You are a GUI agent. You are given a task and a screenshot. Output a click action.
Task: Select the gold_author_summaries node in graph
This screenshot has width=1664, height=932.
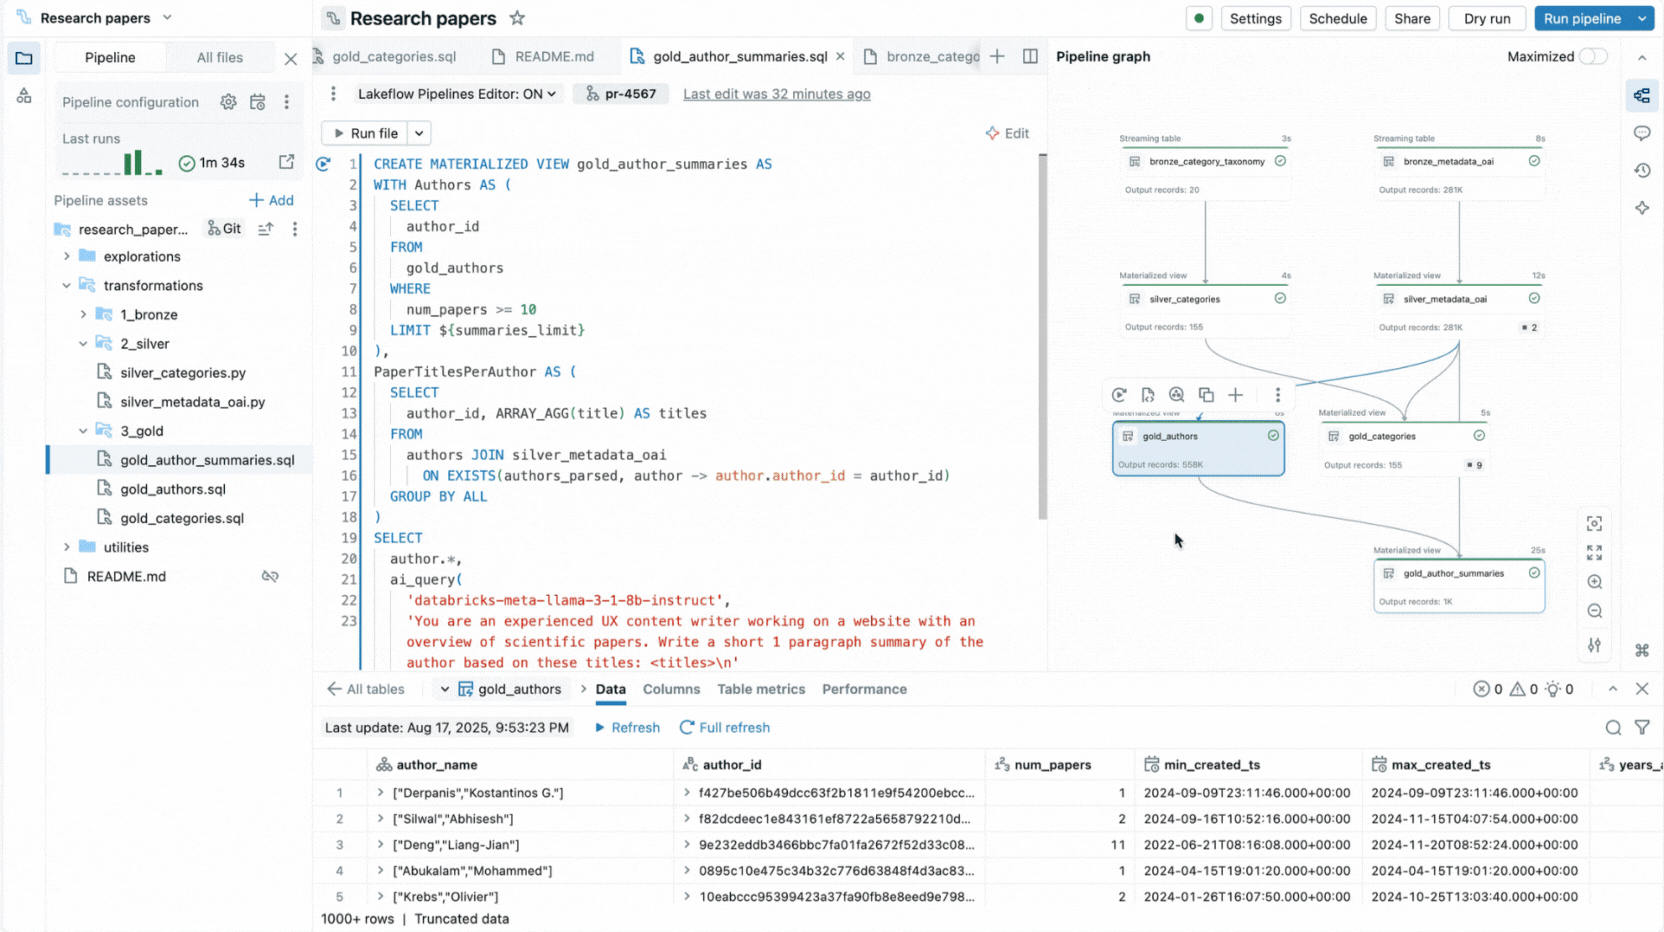point(1458,585)
